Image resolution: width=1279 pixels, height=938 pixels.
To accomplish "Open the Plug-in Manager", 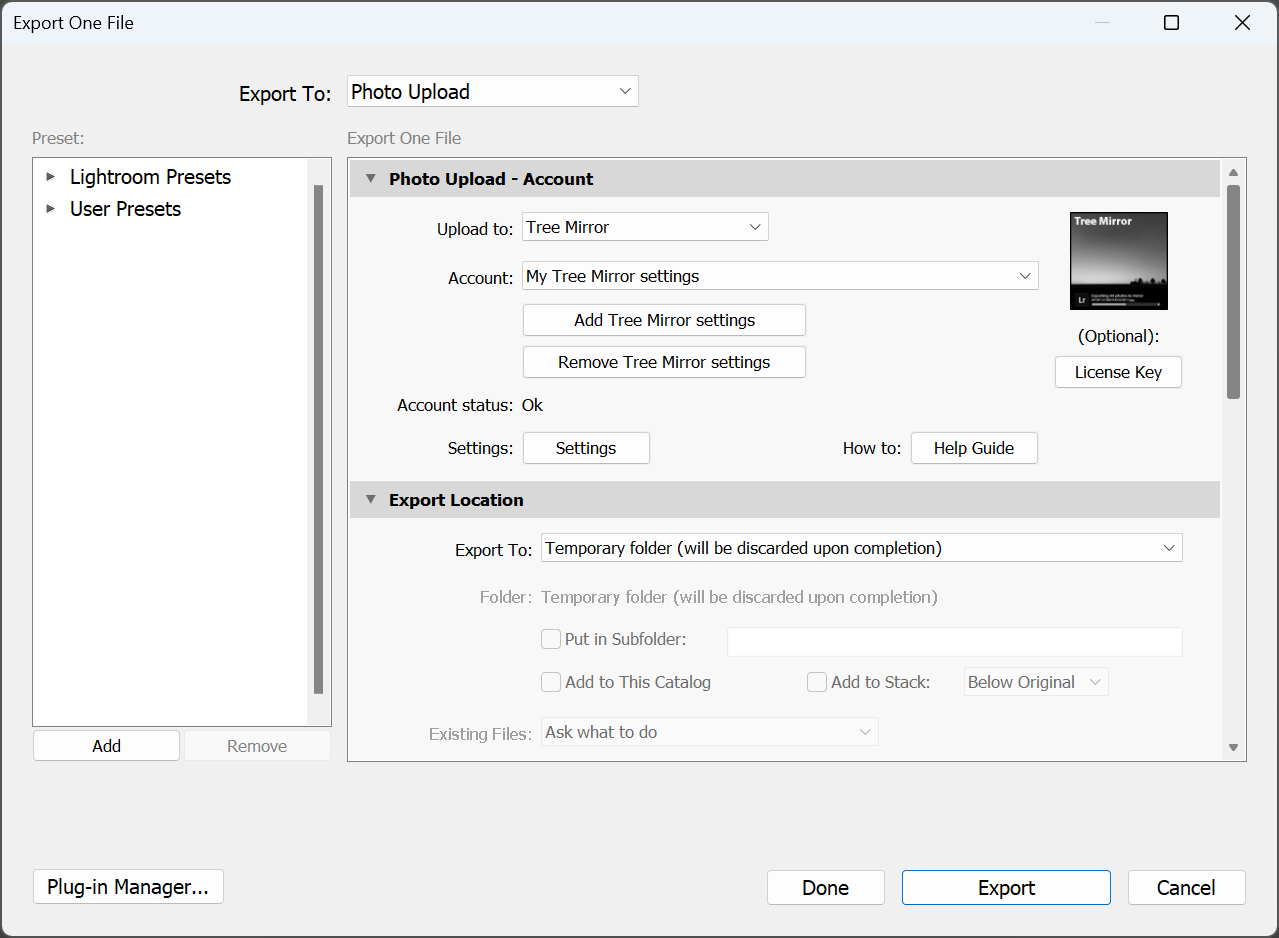I will (x=128, y=887).
